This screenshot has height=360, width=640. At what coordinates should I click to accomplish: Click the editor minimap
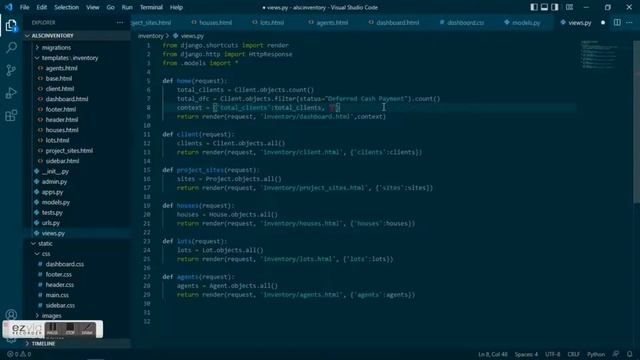599,55
